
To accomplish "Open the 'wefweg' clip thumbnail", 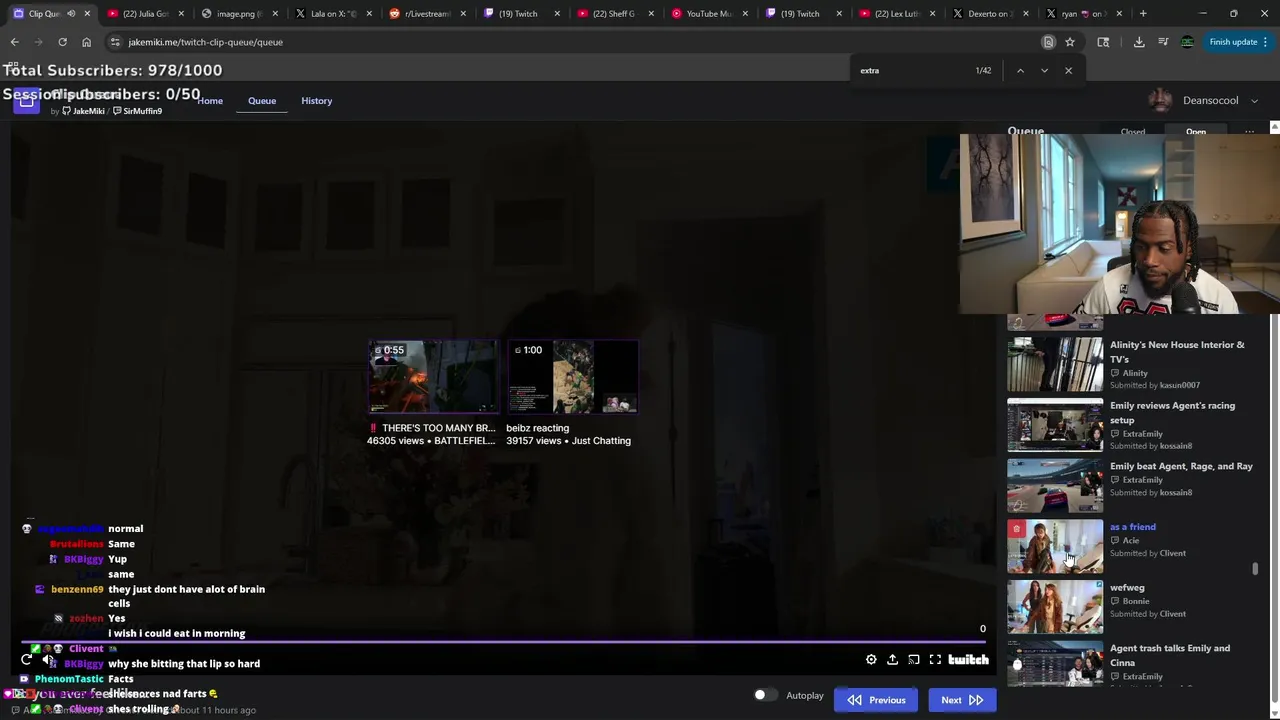I will click(x=1055, y=607).
